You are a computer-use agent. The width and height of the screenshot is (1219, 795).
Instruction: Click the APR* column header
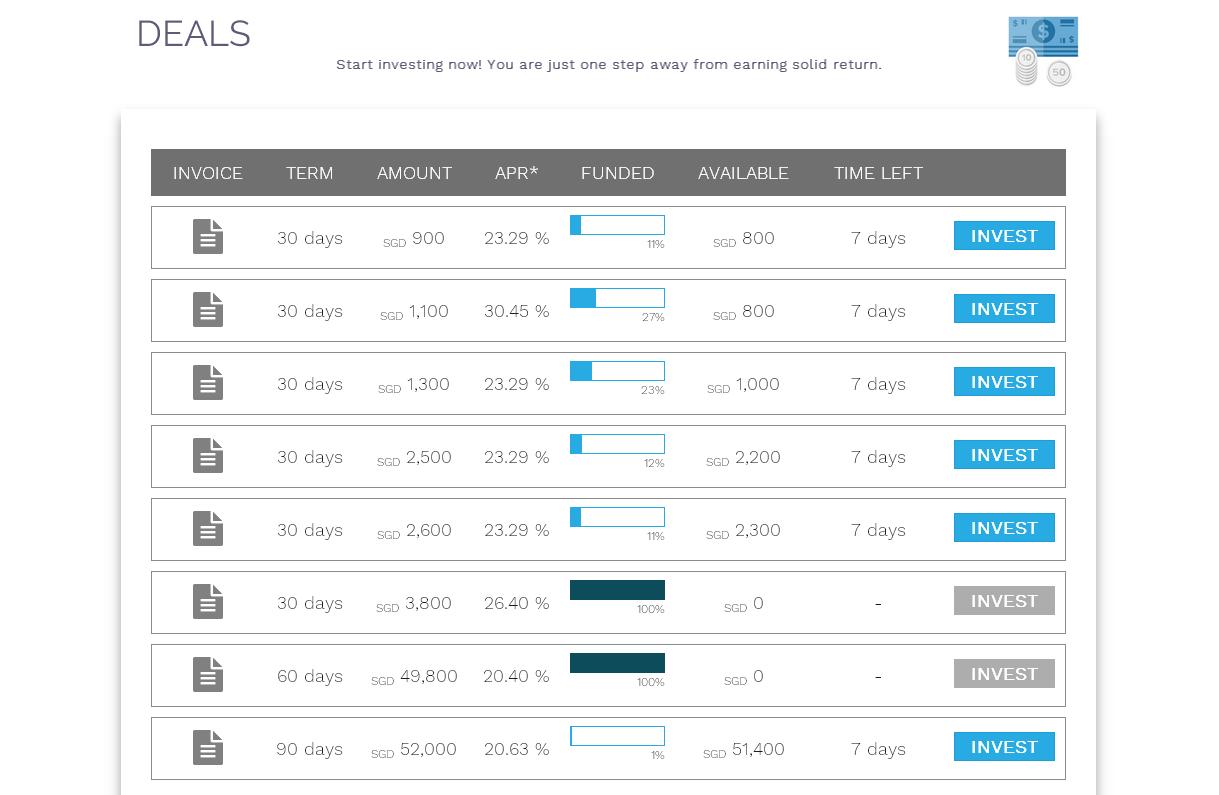[516, 173]
